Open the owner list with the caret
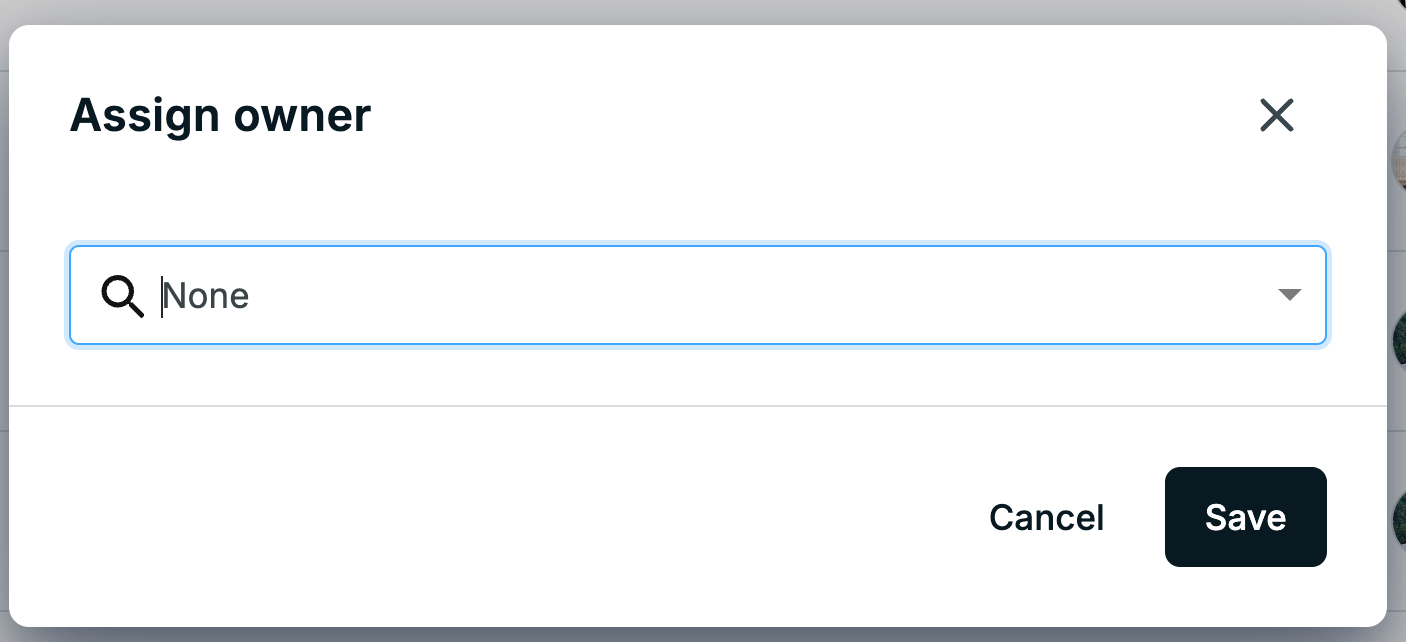The width and height of the screenshot is (1406, 642). point(1290,295)
